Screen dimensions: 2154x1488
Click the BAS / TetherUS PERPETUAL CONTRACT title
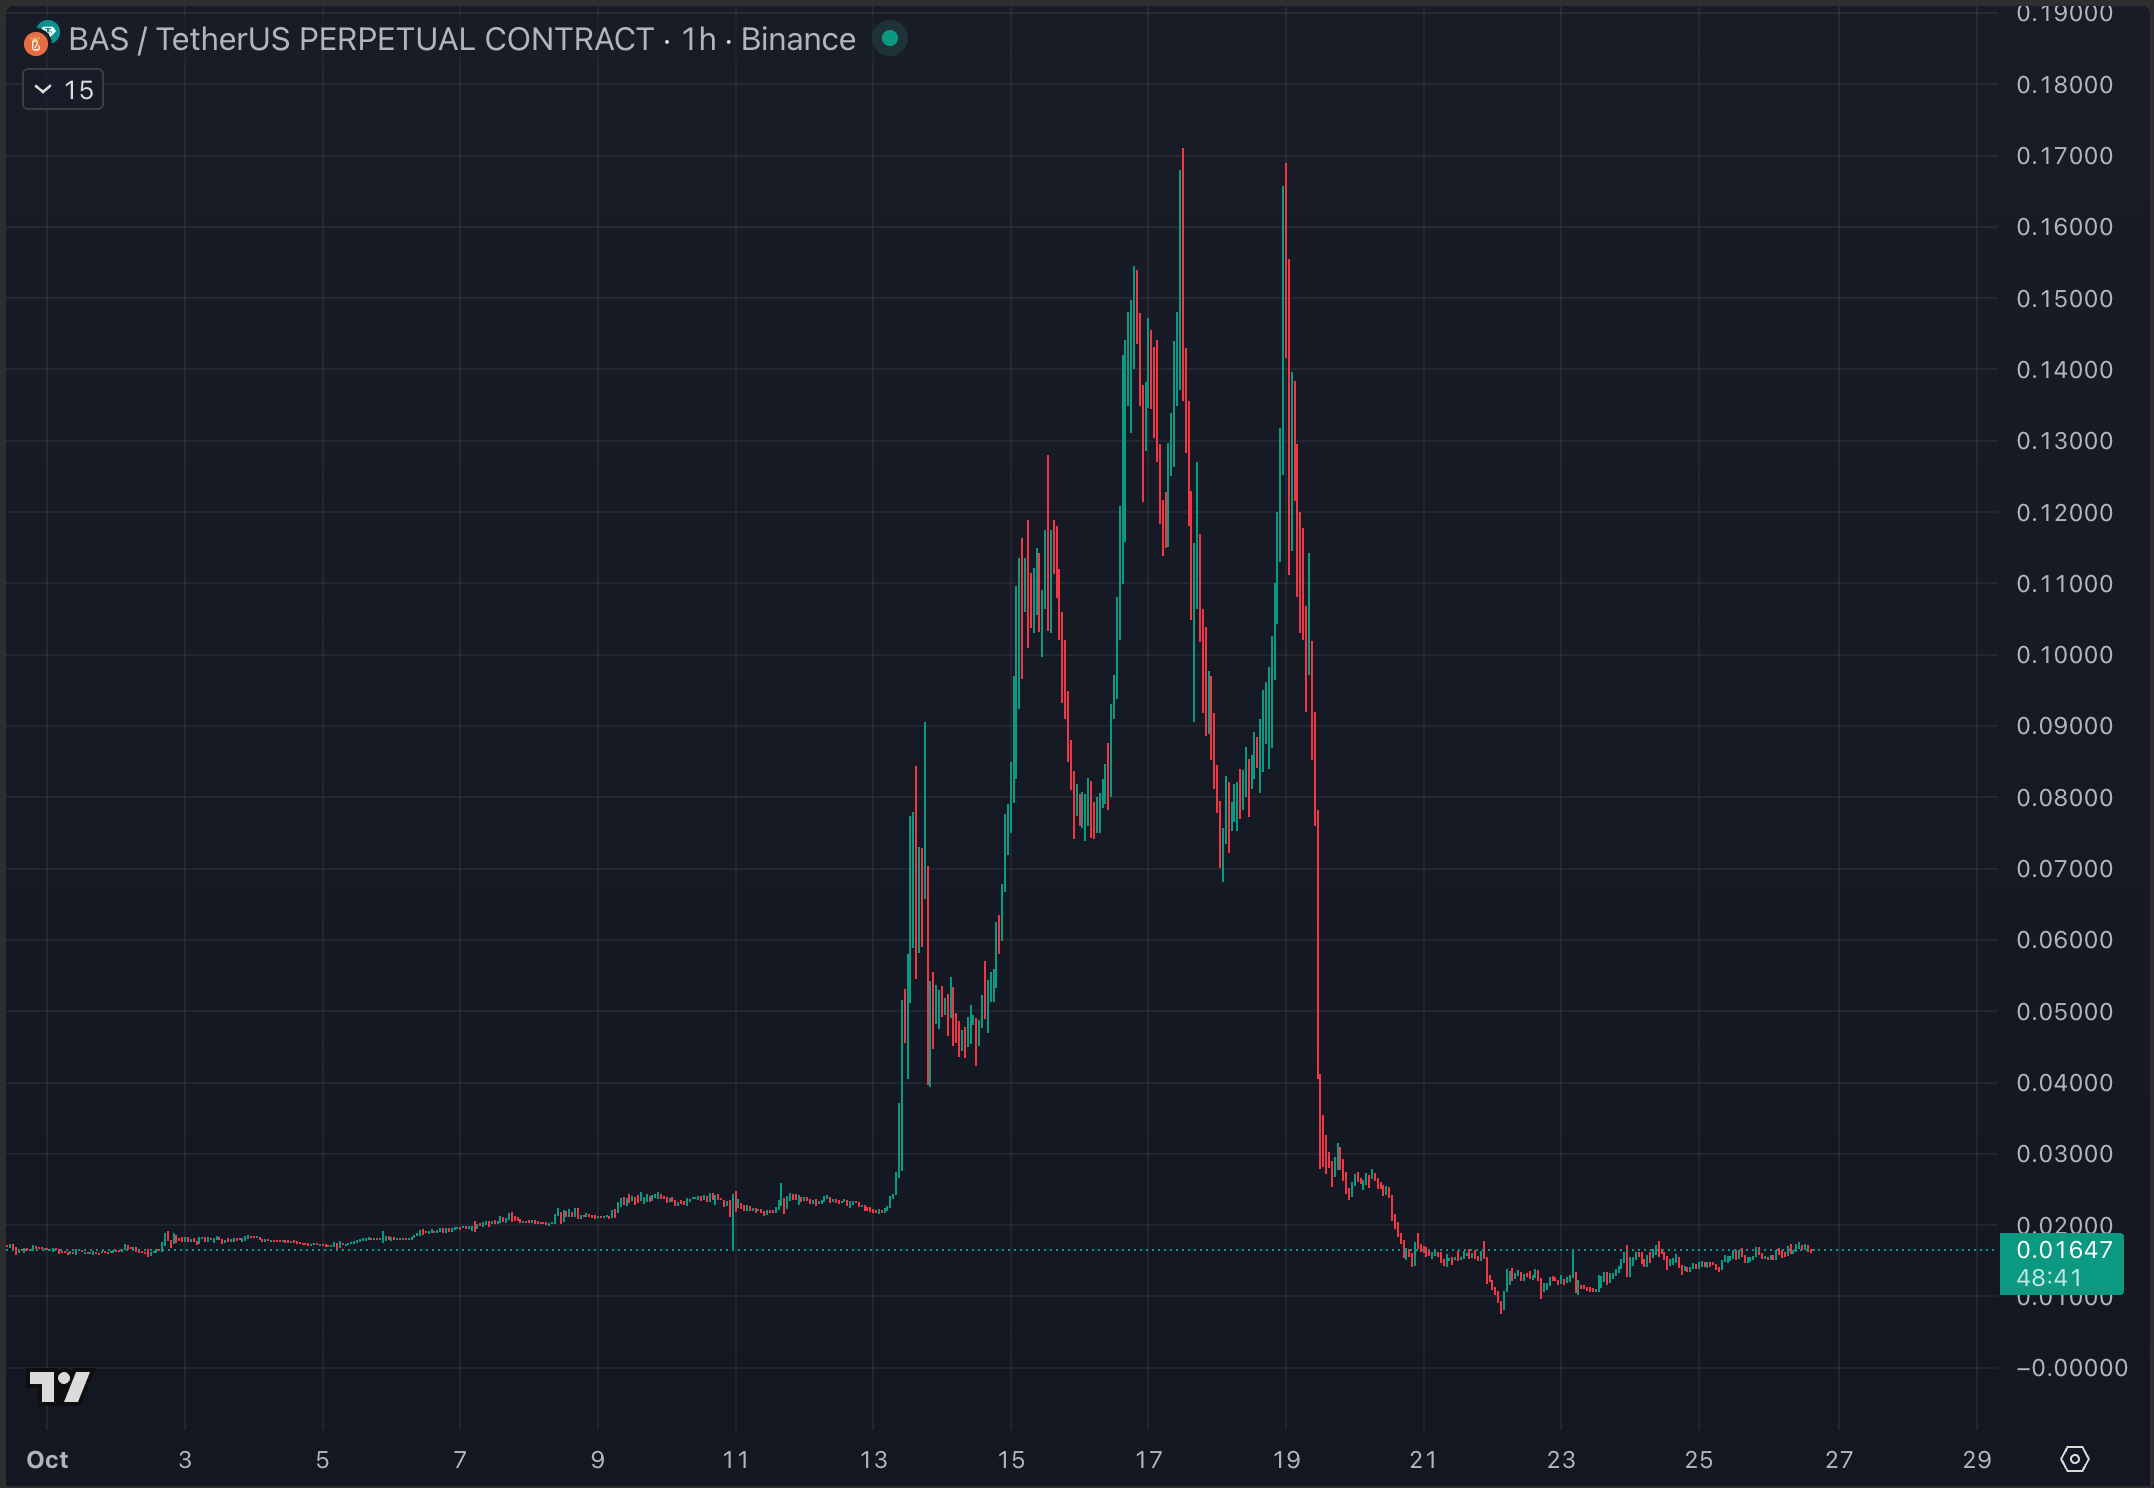click(360, 39)
